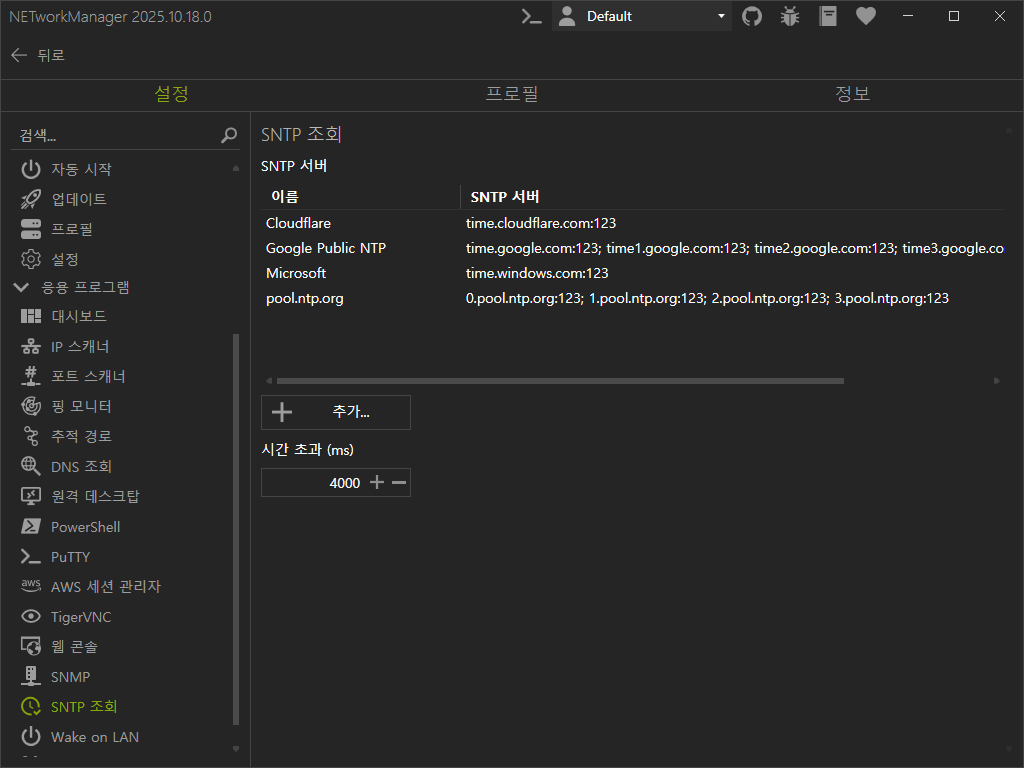
Task: Select the Google Public NTP row
Action: (x=633, y=248)
